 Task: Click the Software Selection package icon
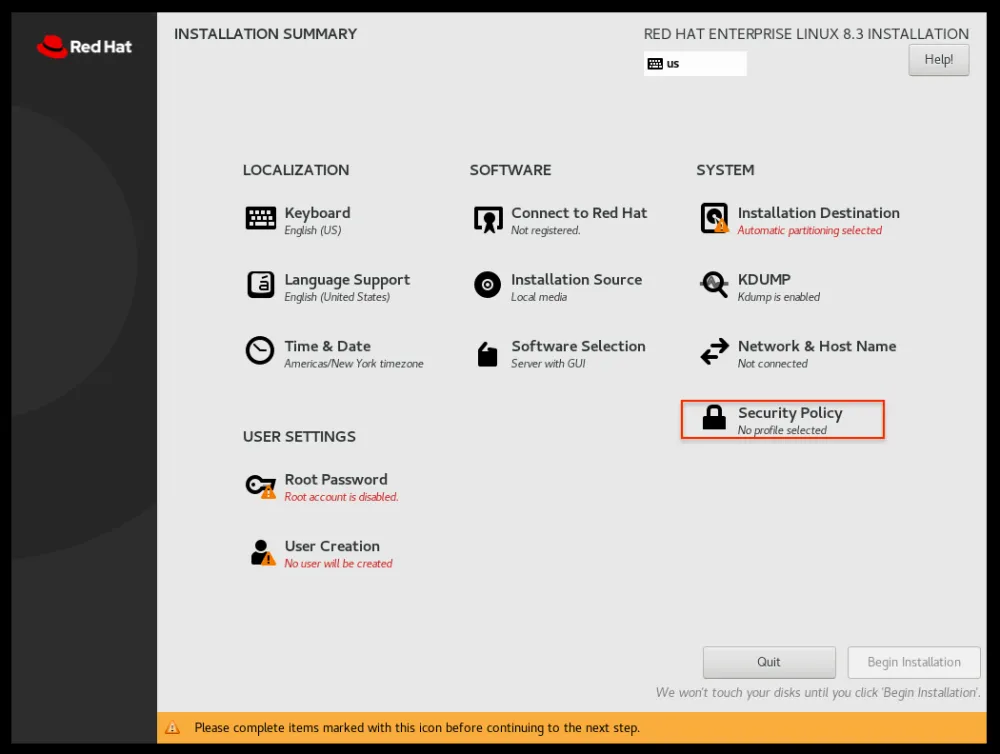(487, 353)
